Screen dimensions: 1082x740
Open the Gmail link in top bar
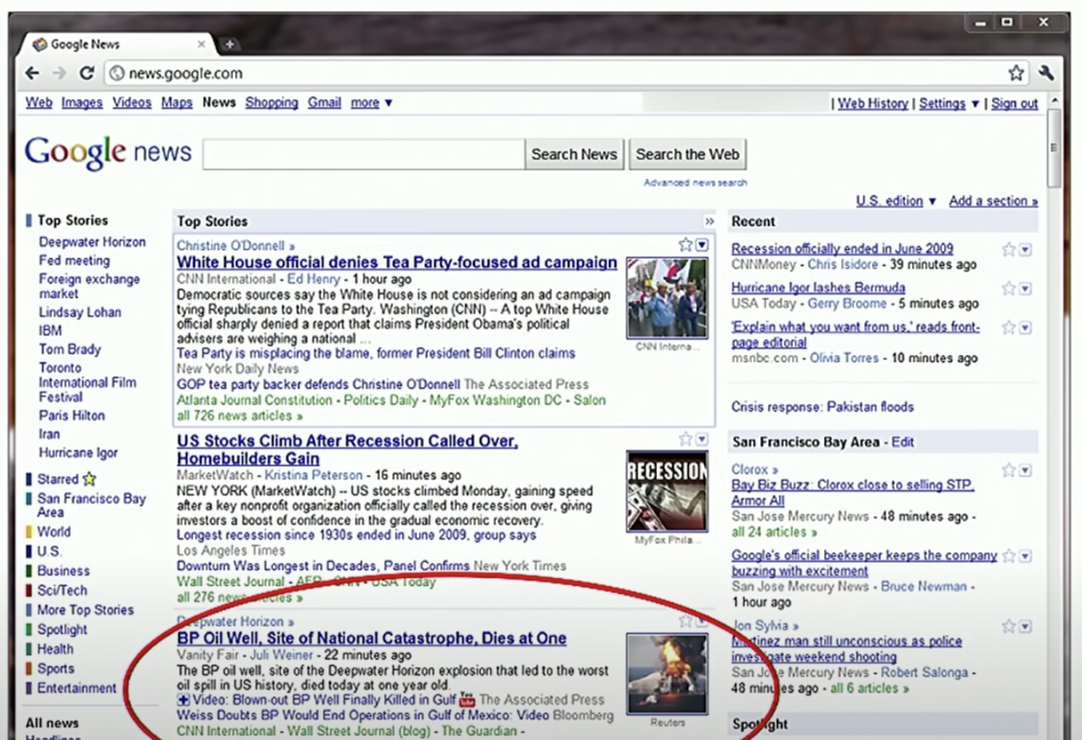coord(324,103)
